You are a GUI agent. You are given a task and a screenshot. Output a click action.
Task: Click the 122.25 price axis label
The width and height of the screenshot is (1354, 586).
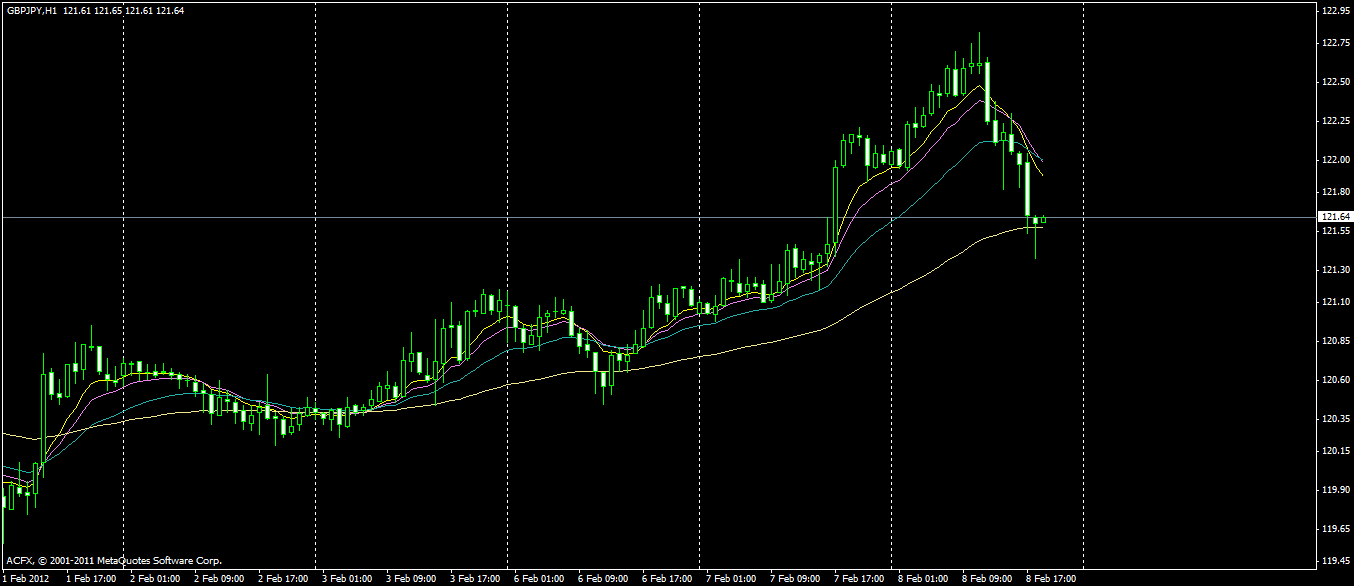click(1336, 121)
